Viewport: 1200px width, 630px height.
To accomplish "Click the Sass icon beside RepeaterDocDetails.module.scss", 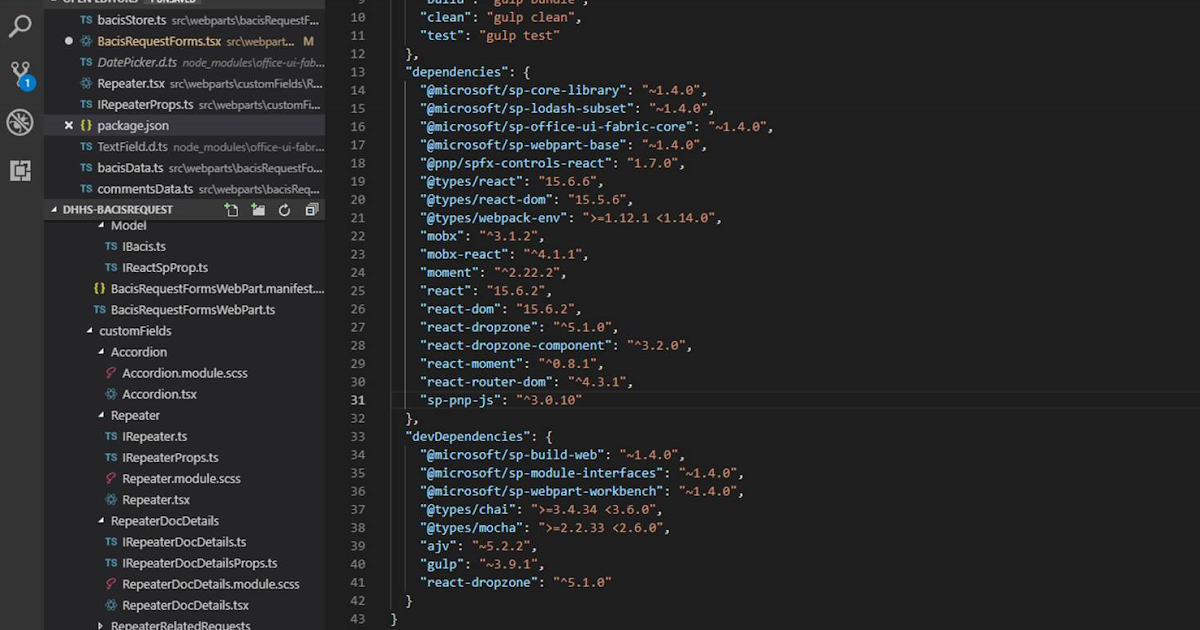I will [x=112, y=584].
